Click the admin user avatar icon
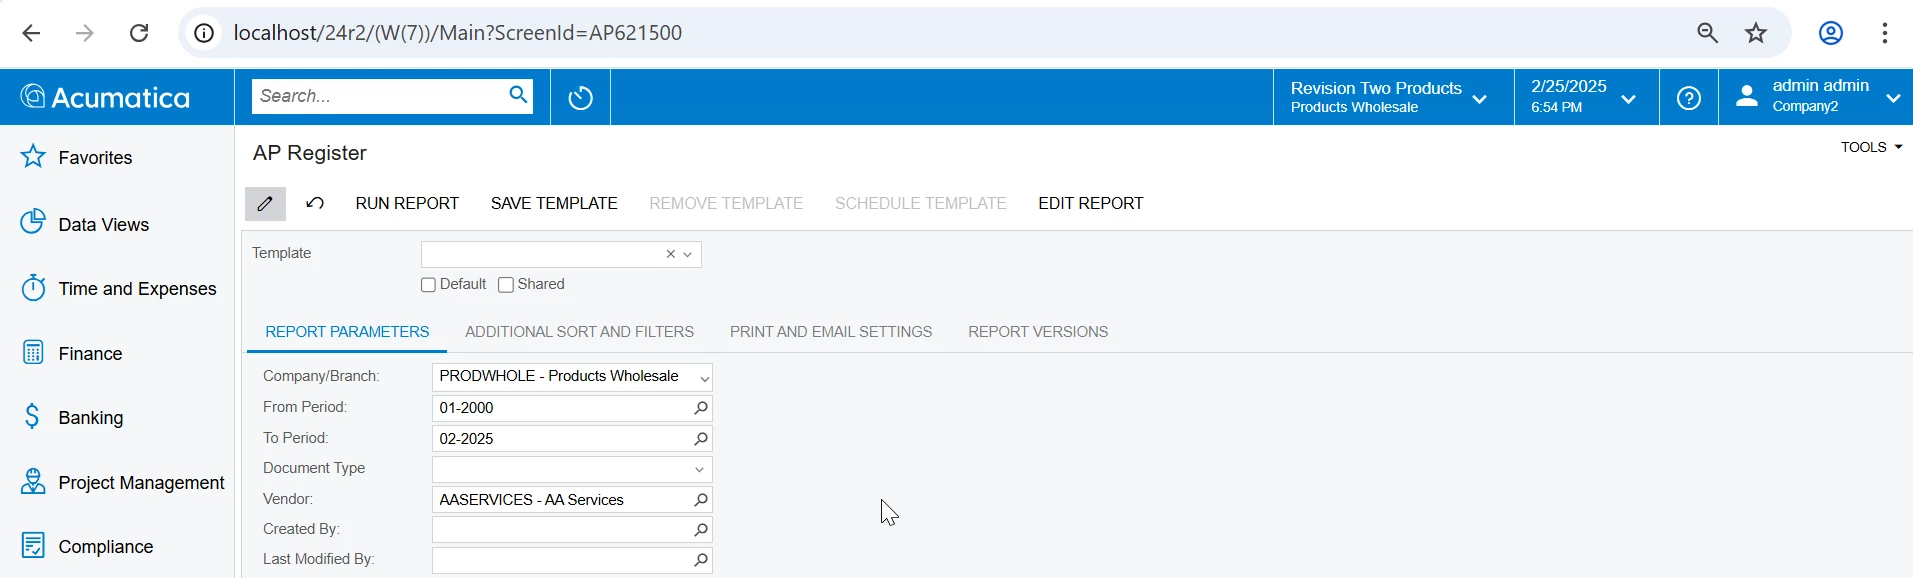This screenshot has height=578, width=1913. pyautogui.click(x=1747, y=96)
